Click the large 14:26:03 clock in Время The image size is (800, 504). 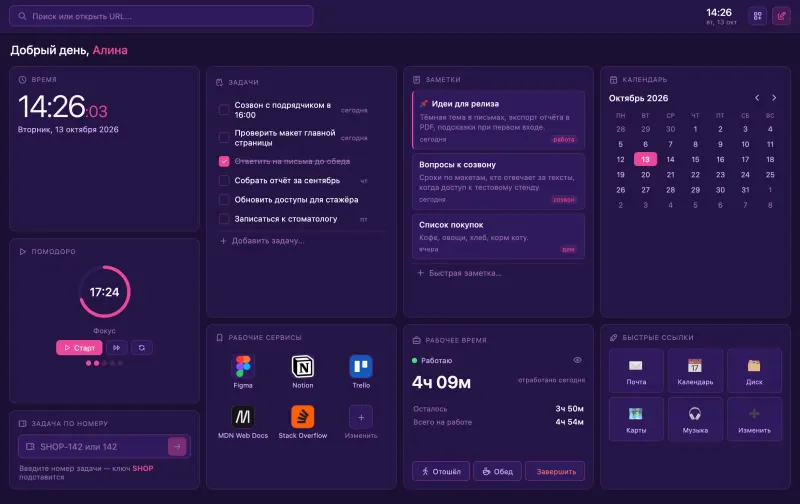pos(63,107)
